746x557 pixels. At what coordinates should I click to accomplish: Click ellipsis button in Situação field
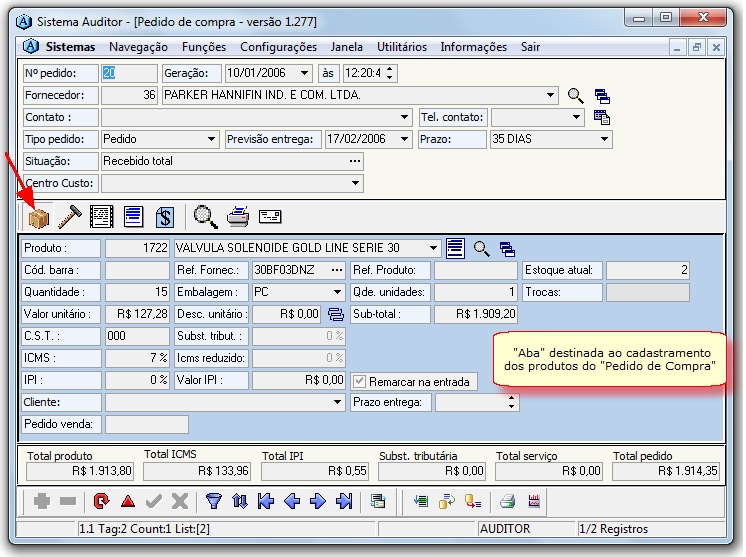(x=355, y=161)
